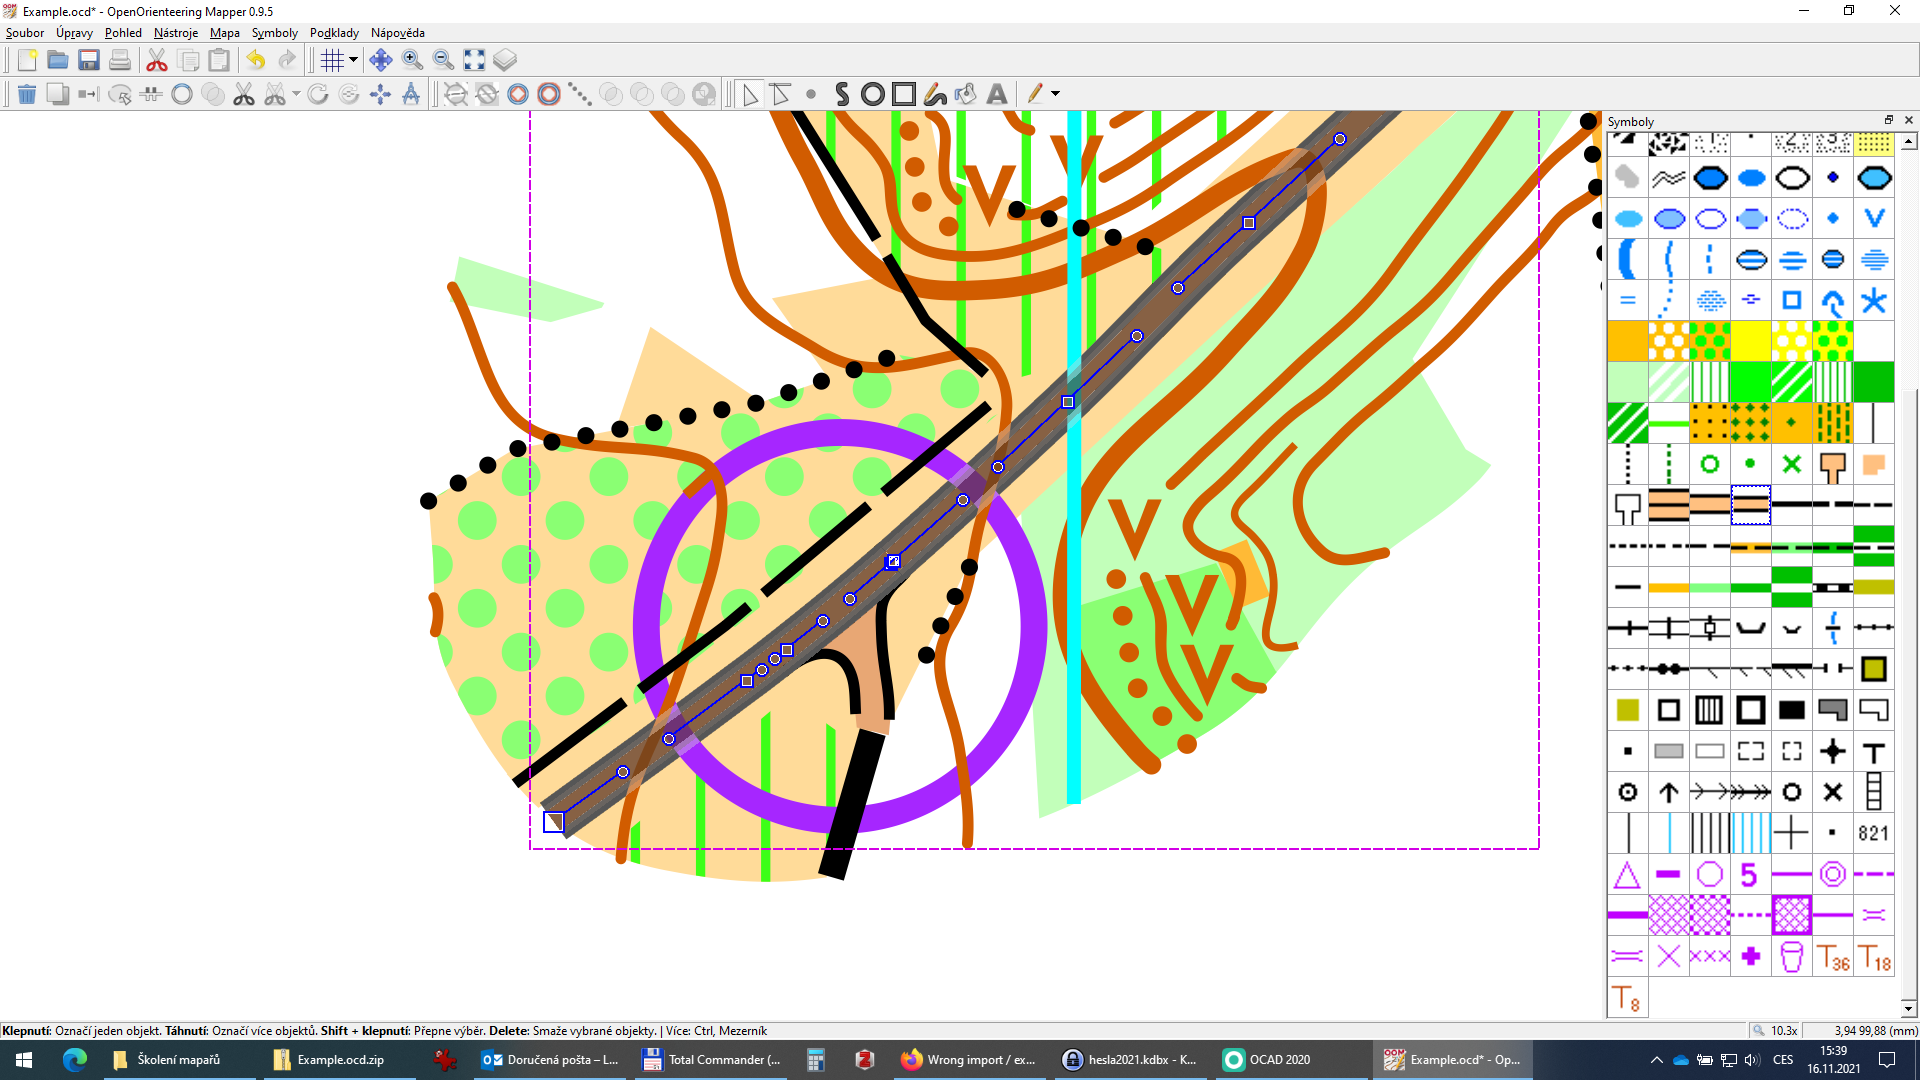Select the draw rectangles tool
Viewport: 1920px width, 1080px height.
coord(904,94)
